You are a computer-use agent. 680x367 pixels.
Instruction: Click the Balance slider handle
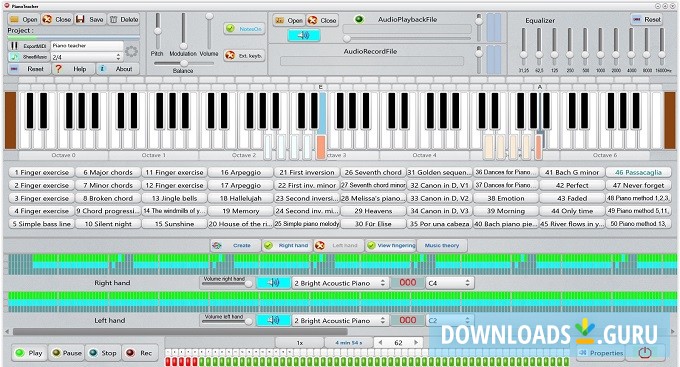tap(184, 63)
